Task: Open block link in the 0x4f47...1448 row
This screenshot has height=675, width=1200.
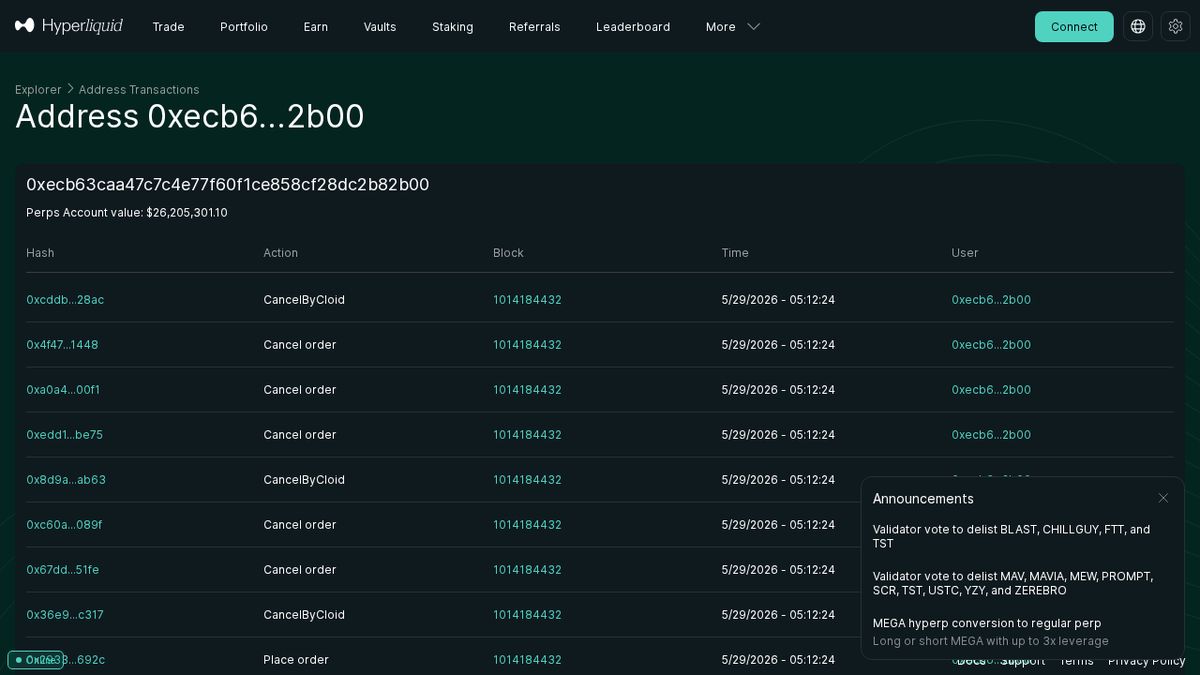Action: (x=527, y=345)
